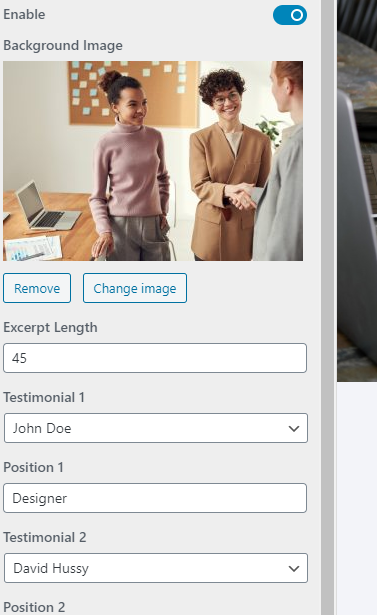Screen dimensions: 377x615
Task: Click the Enable label text
Action: tap(24, 15)
